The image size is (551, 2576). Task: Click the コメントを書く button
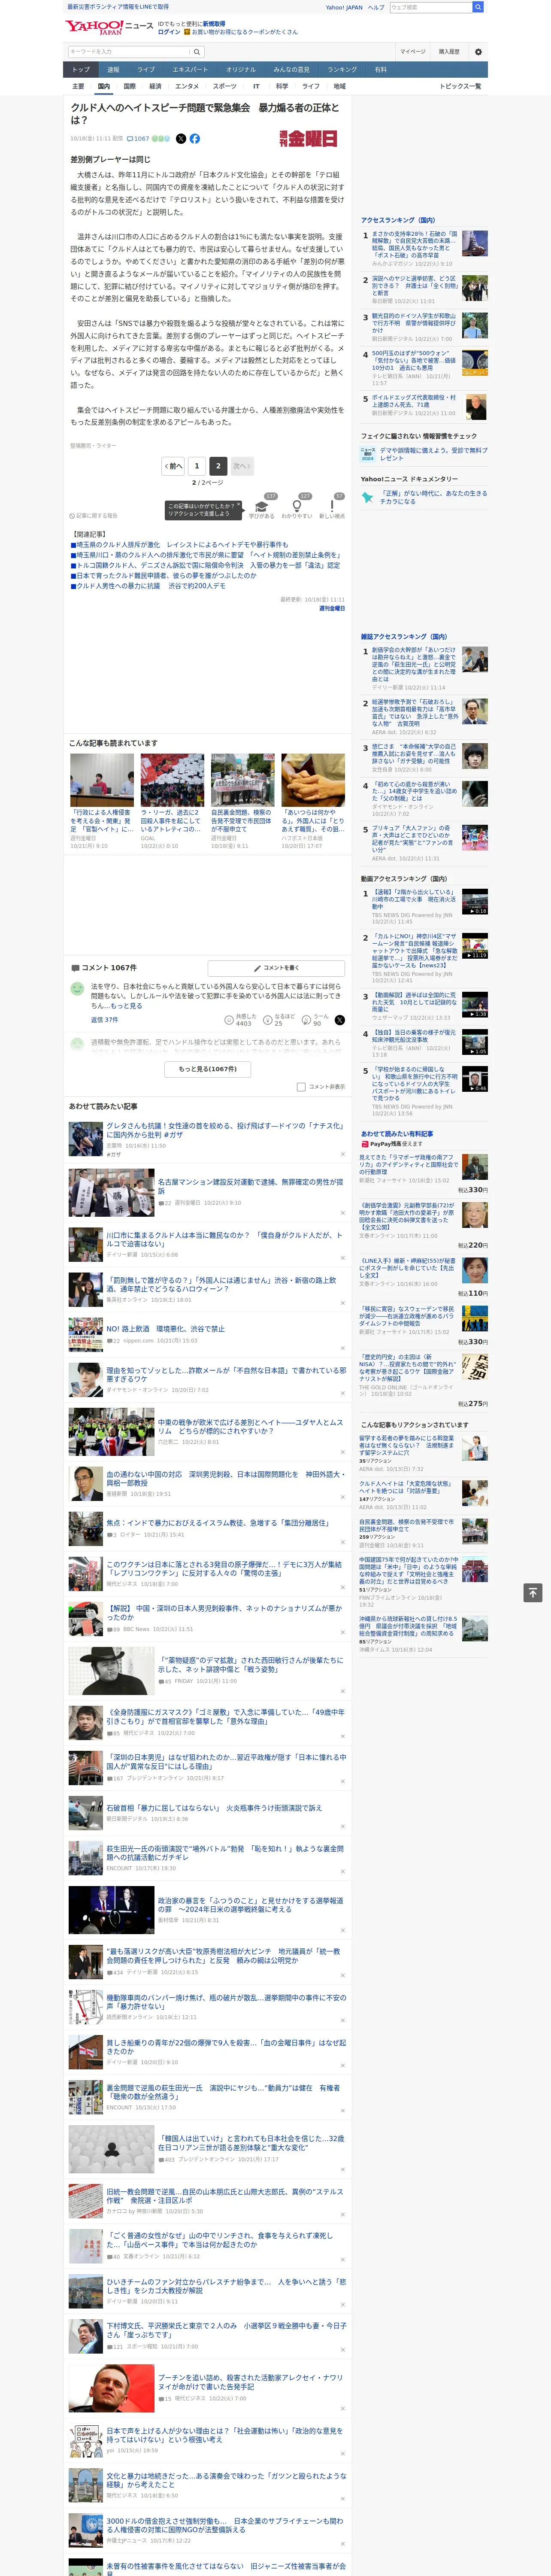[x=276, y=968]
